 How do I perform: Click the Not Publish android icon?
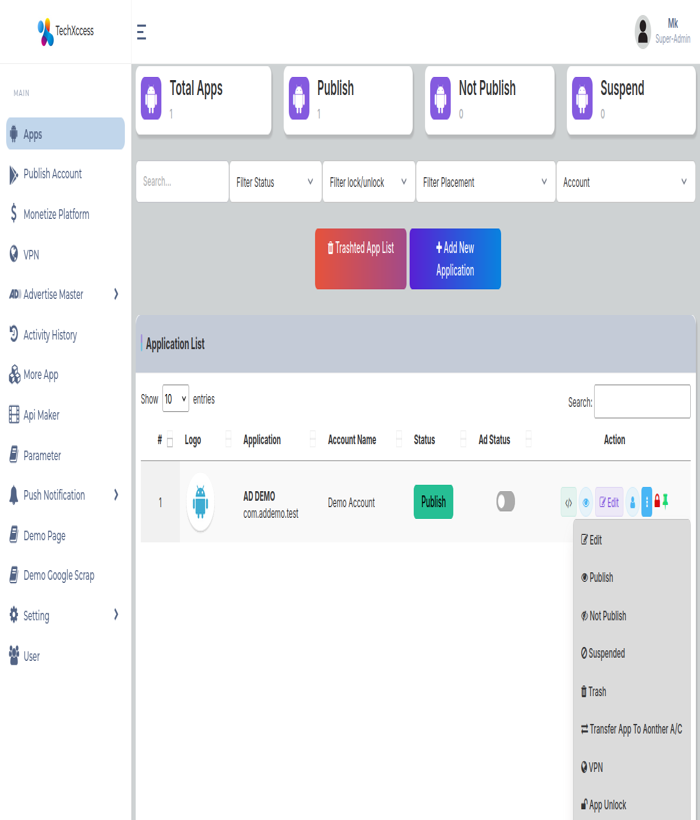(441, 98)
